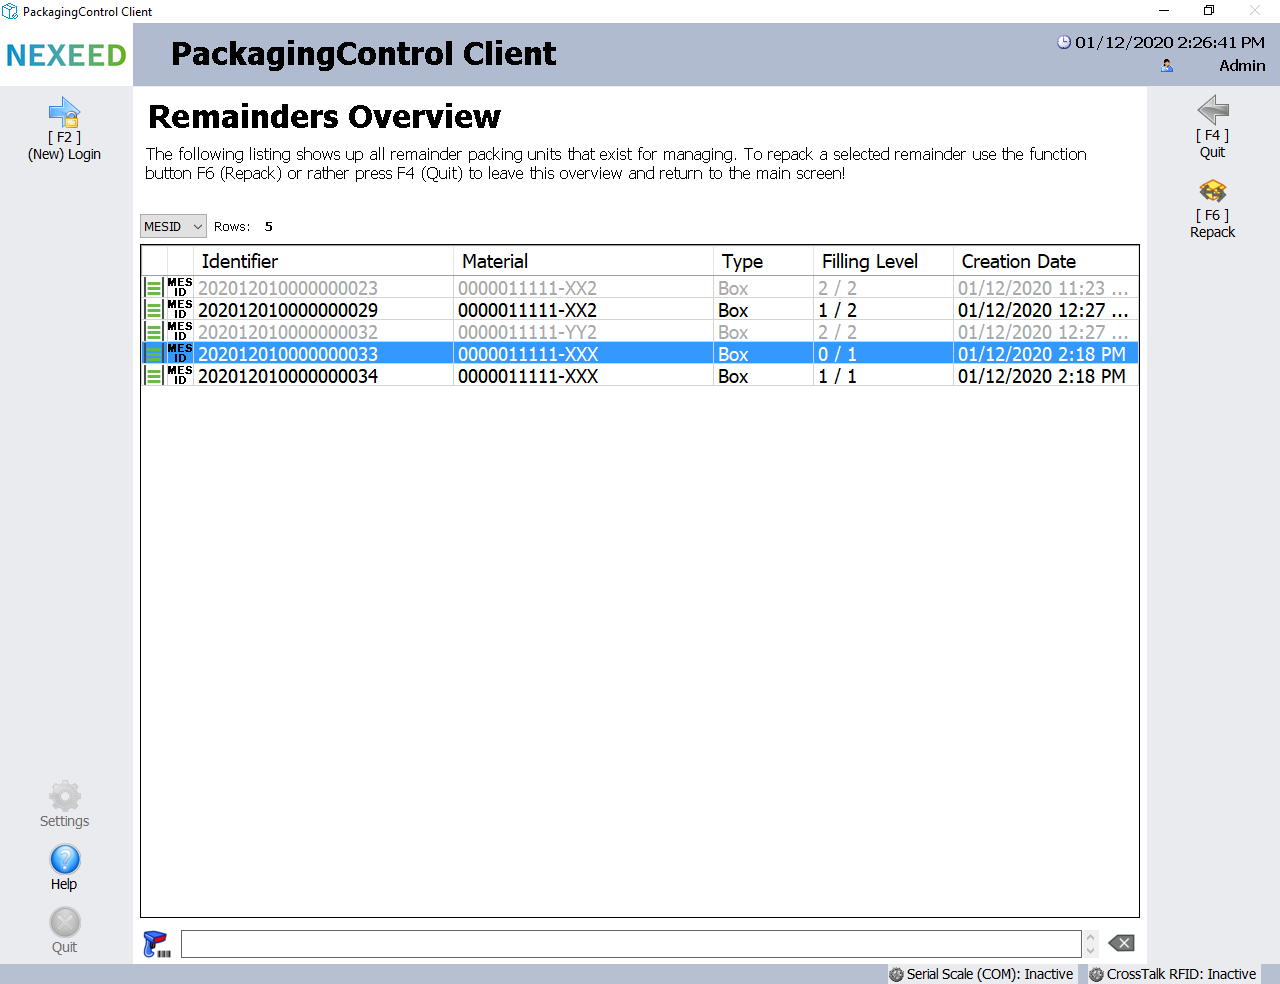Click the scan input text field
The image size is (1280, 984).
[630, 944]
